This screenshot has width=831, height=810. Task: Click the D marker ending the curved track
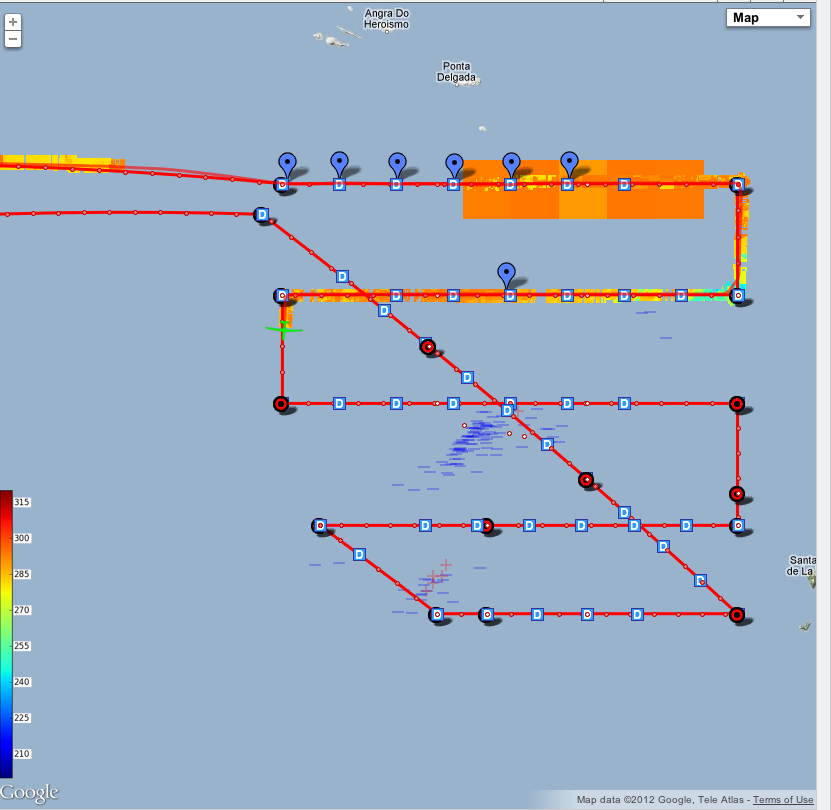coord(262,214)
